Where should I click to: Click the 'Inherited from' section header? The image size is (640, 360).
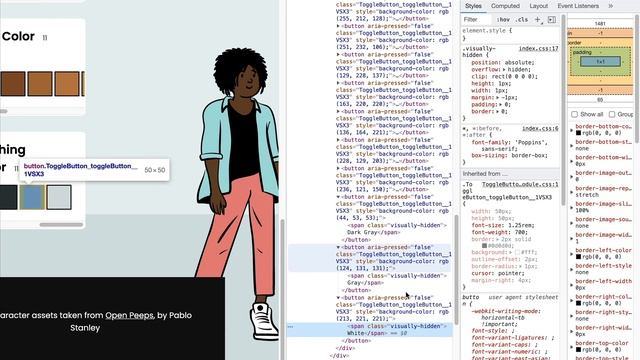point(510,174)
